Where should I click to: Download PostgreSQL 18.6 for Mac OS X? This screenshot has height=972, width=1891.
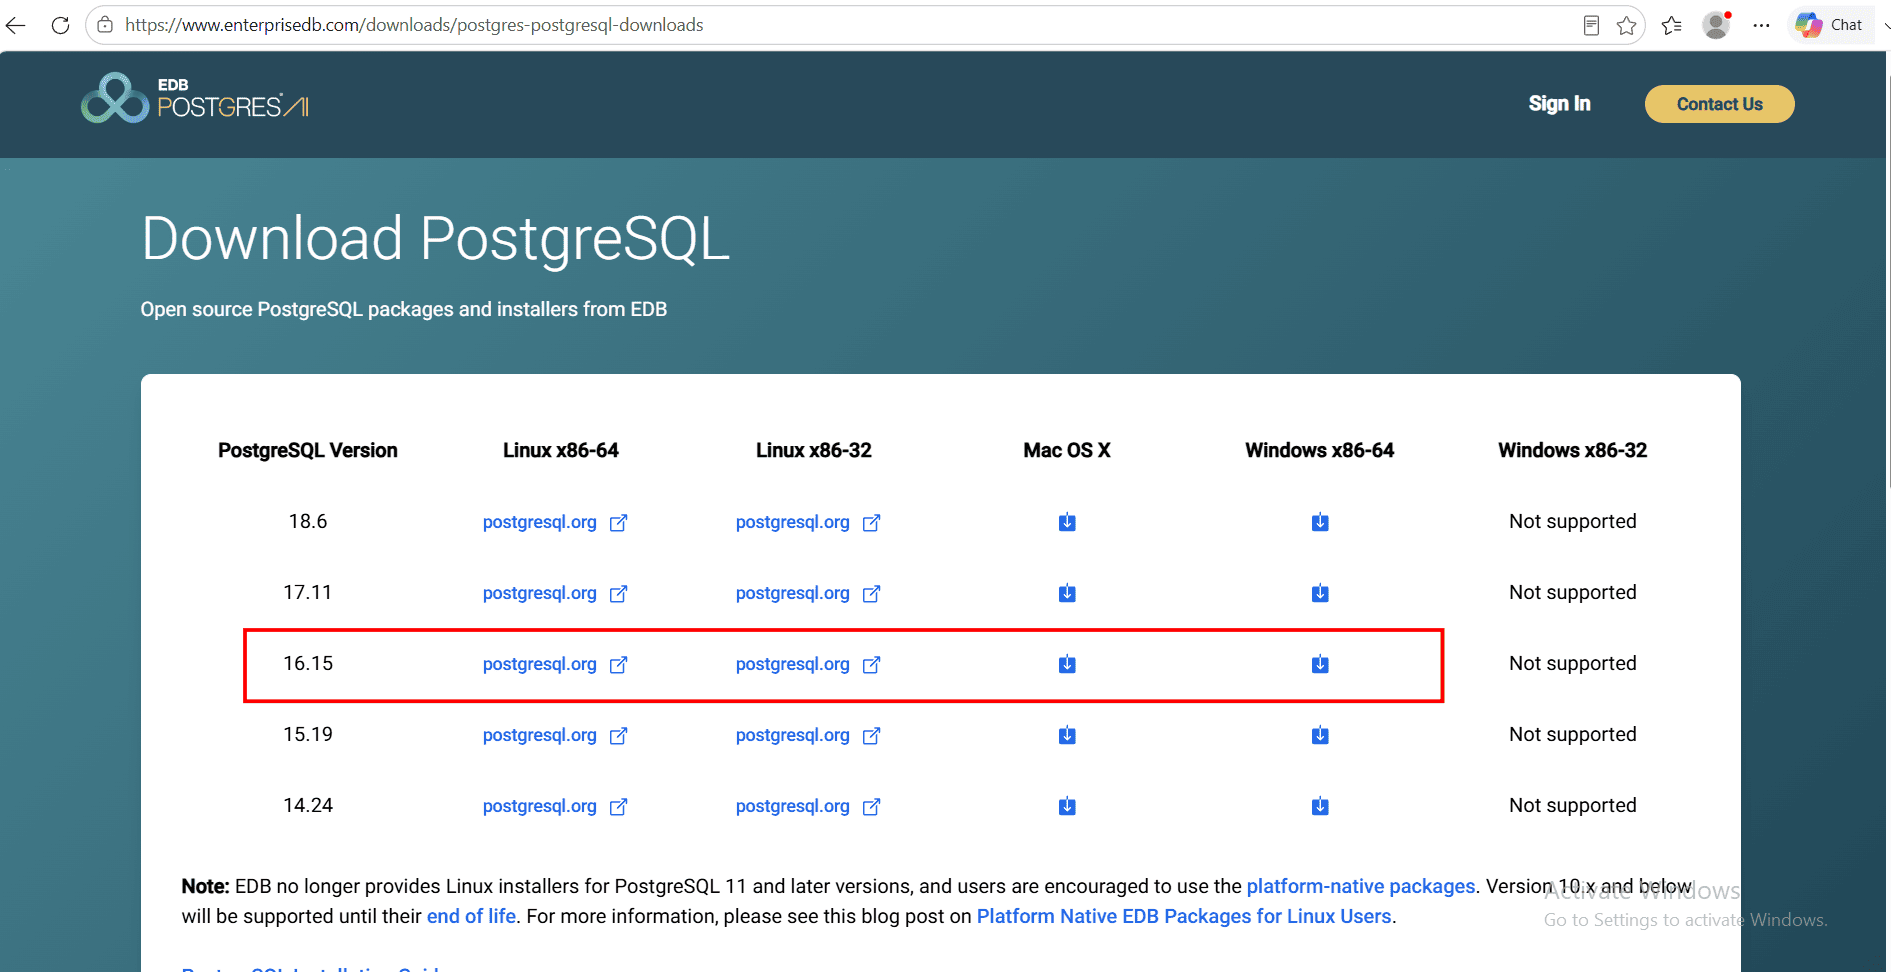1067,522
